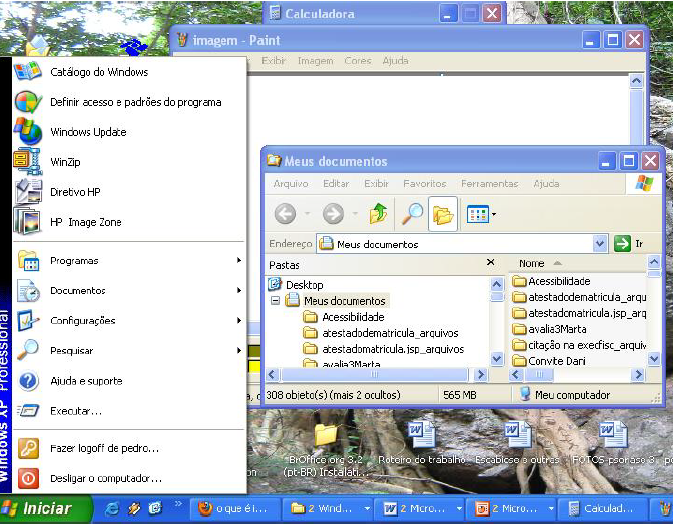This screenshot has width=673, height=525.
Task: Open Ajuda e suporte help item
Action: coord(86,381)
